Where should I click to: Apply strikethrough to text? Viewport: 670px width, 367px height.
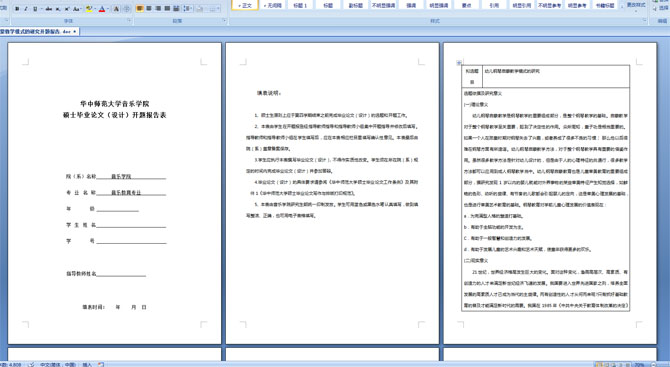(49, 9)
